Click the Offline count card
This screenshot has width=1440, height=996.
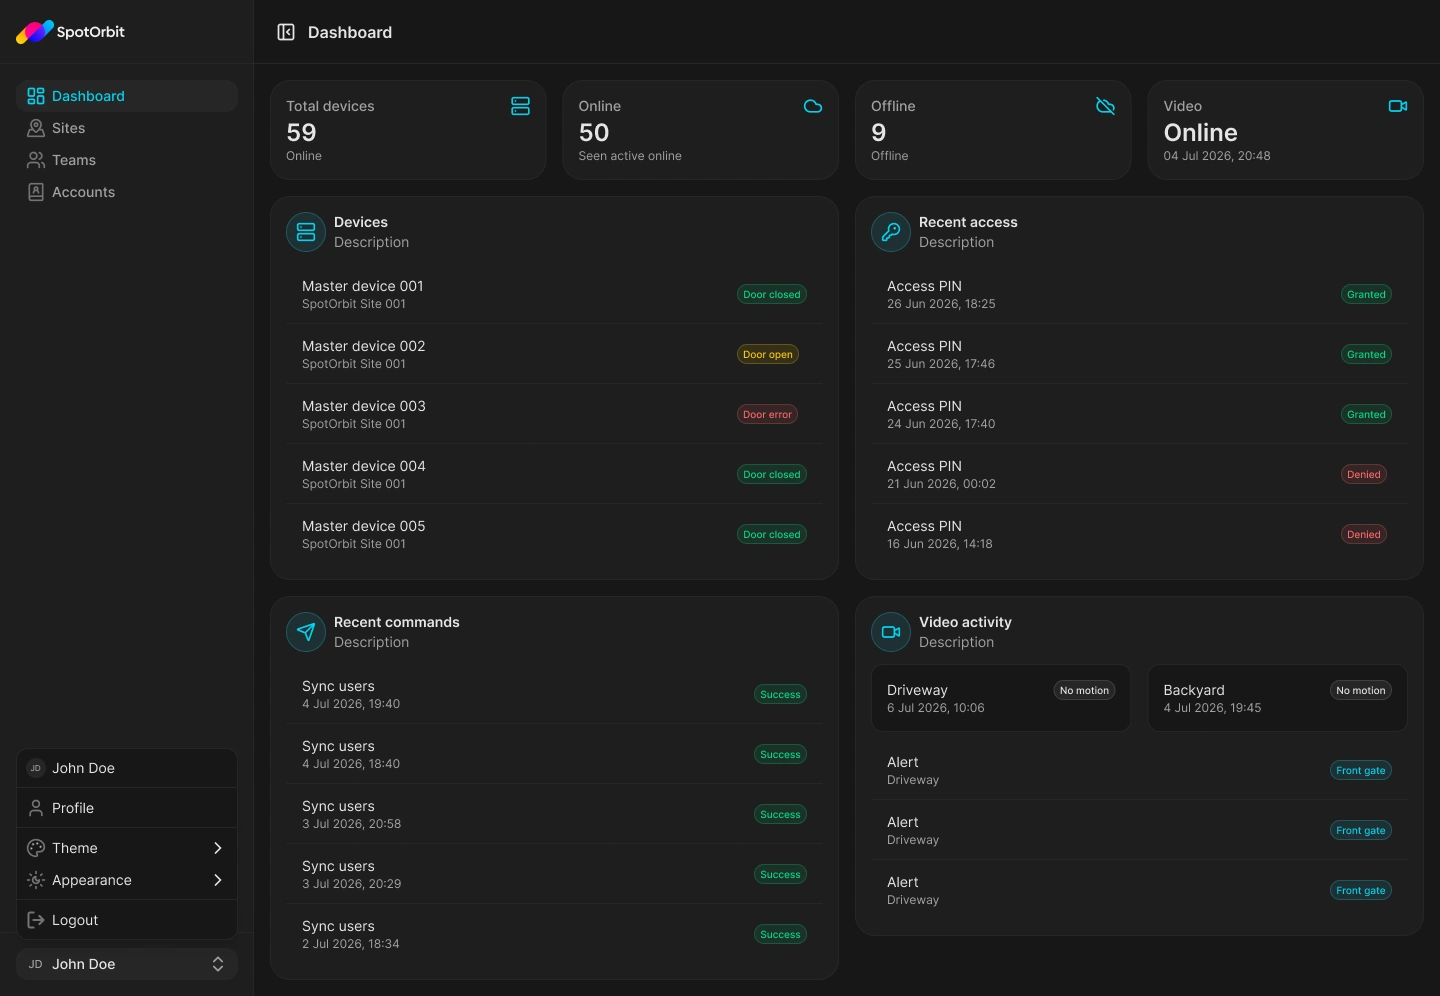point(993,130)
